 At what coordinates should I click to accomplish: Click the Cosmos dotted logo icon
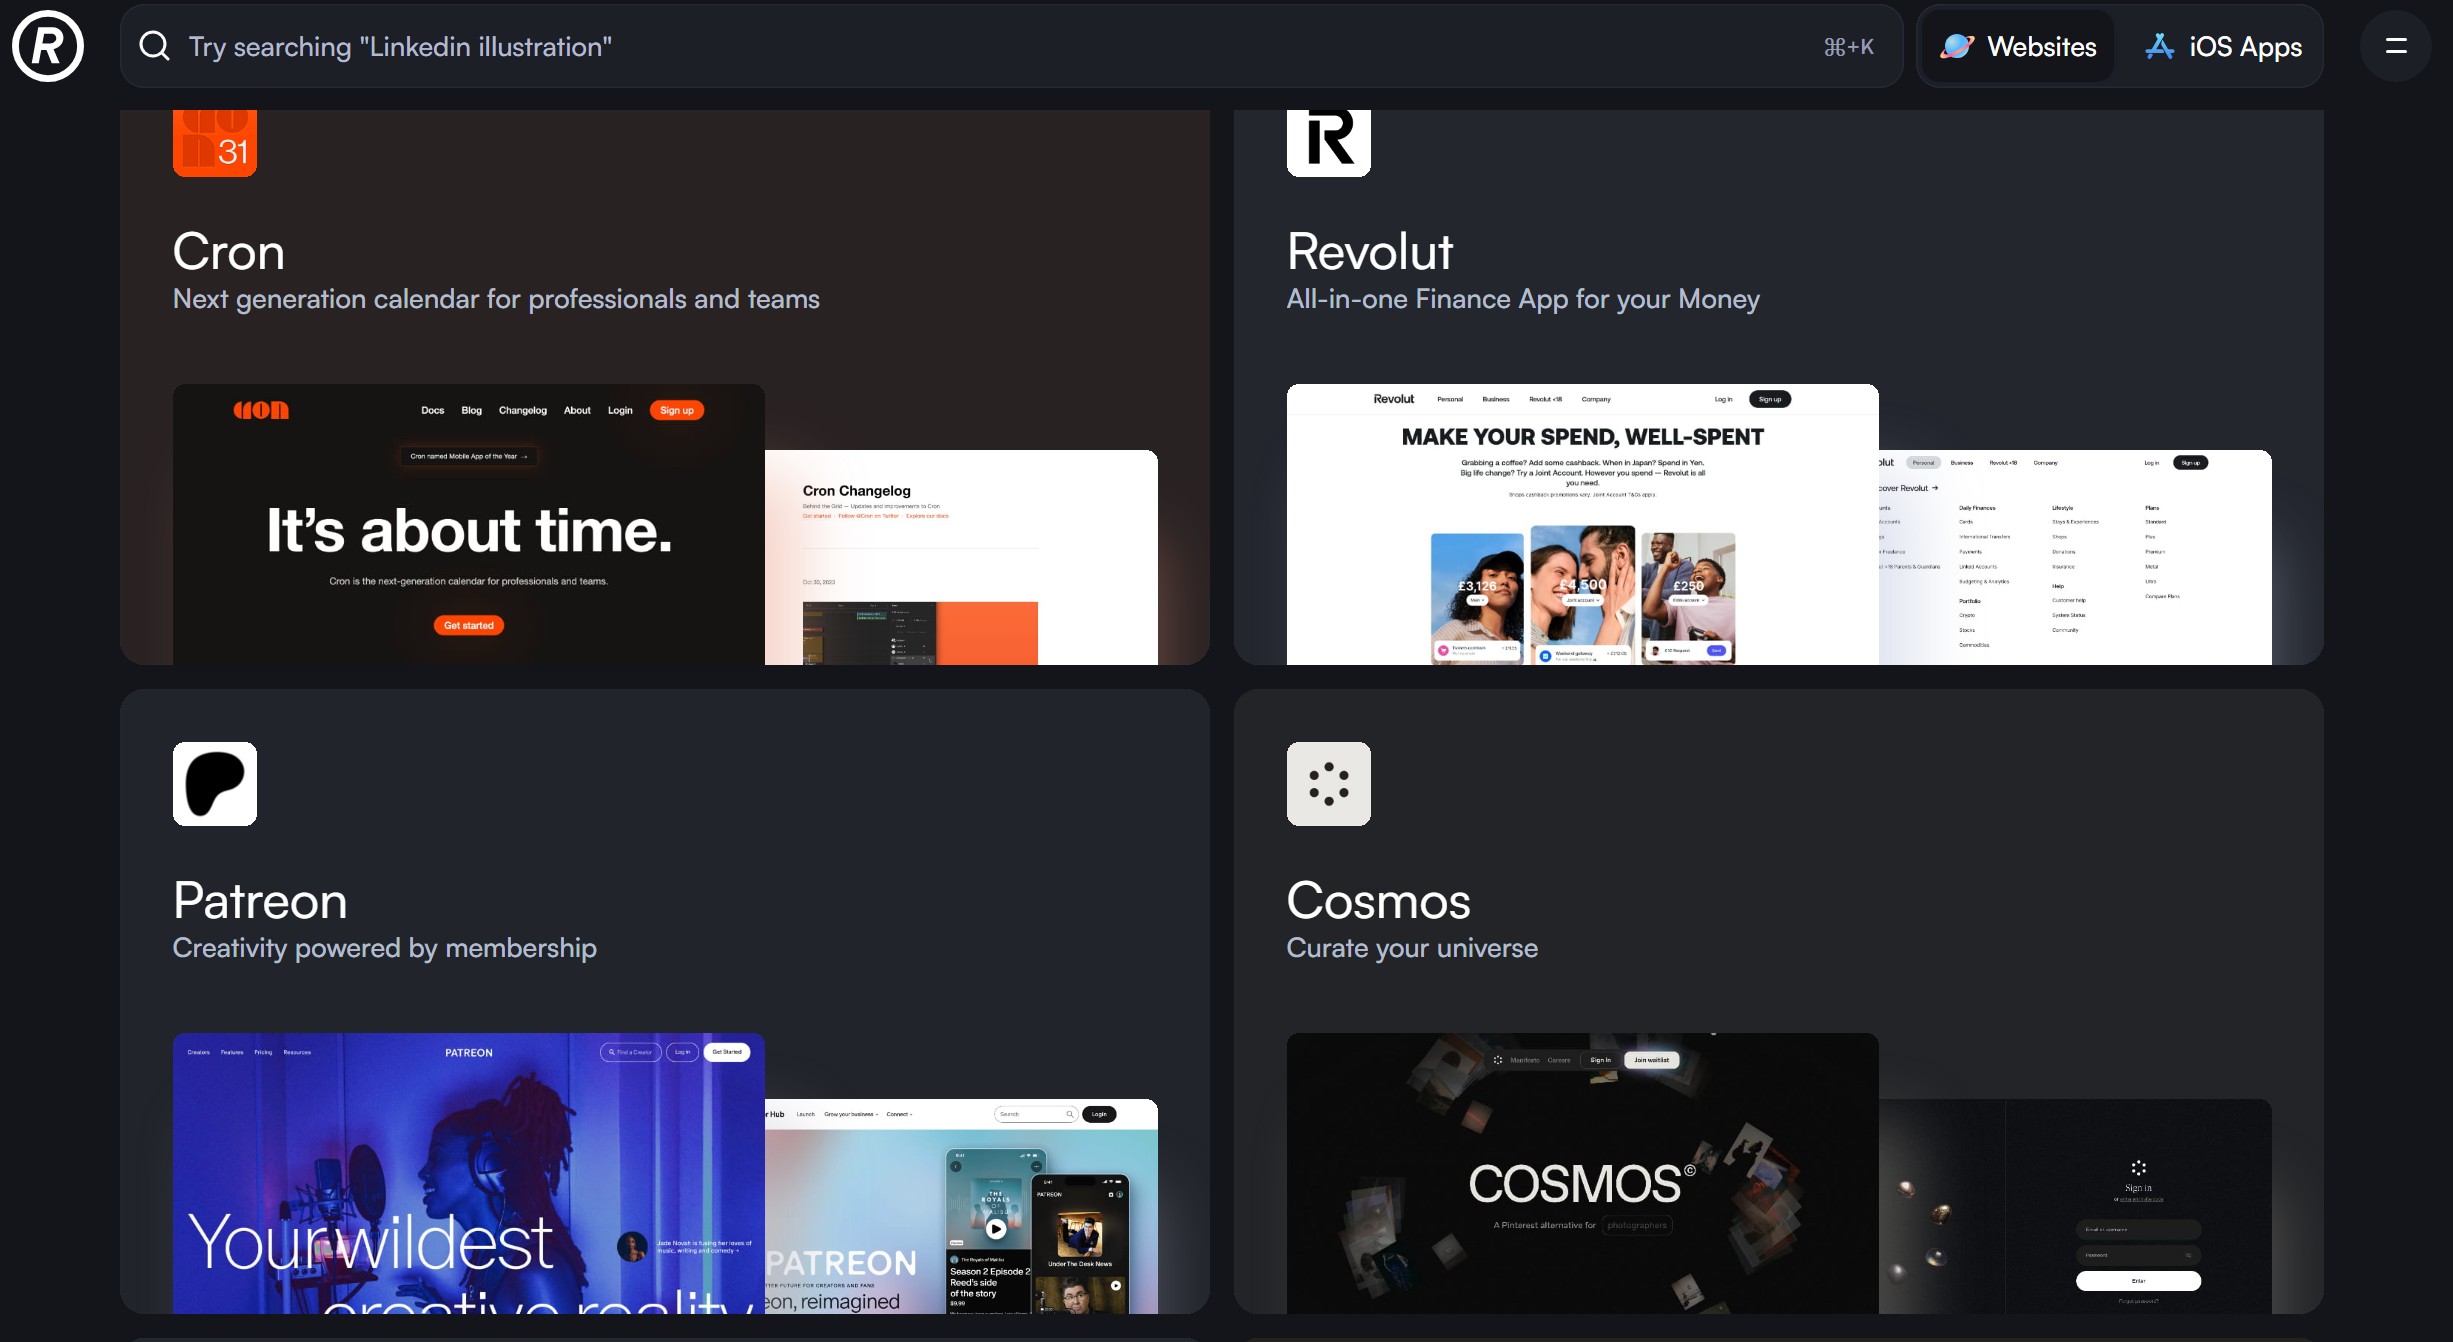1328,783
